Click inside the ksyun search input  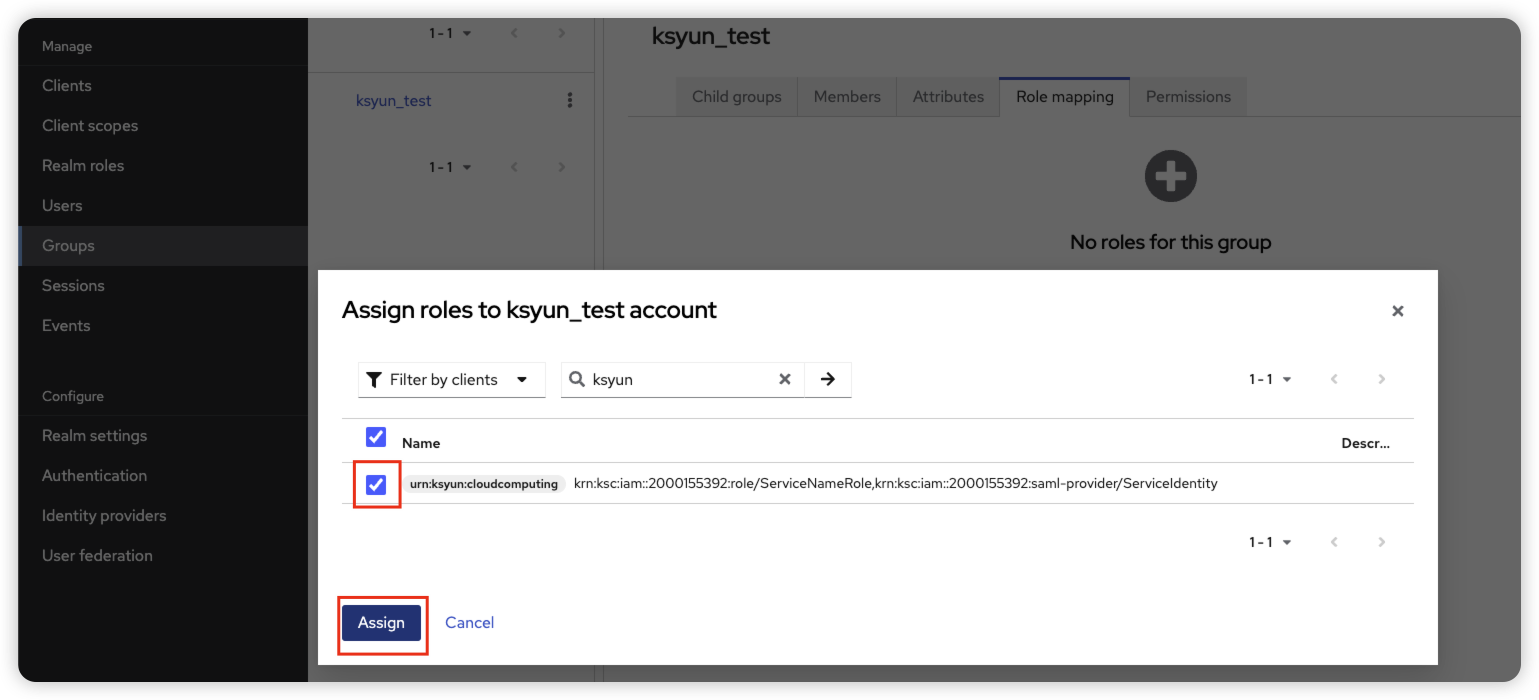click(x=680, y=380)
